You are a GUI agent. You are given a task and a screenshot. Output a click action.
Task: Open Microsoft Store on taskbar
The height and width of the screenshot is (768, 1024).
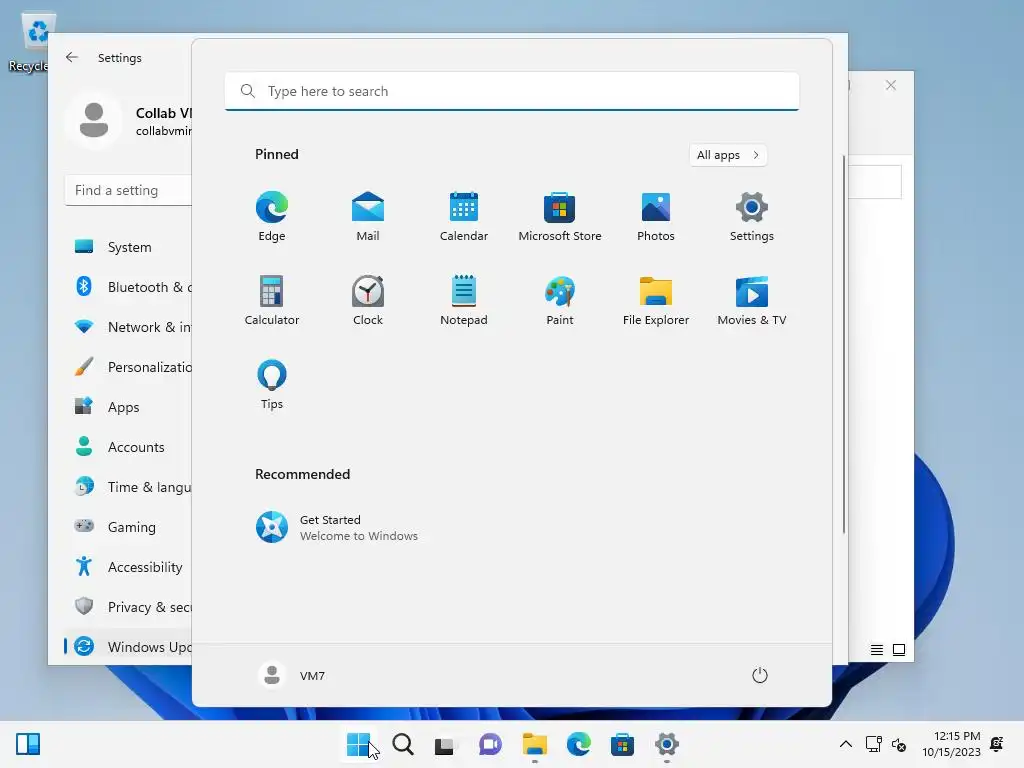click(x=622, y=744)
